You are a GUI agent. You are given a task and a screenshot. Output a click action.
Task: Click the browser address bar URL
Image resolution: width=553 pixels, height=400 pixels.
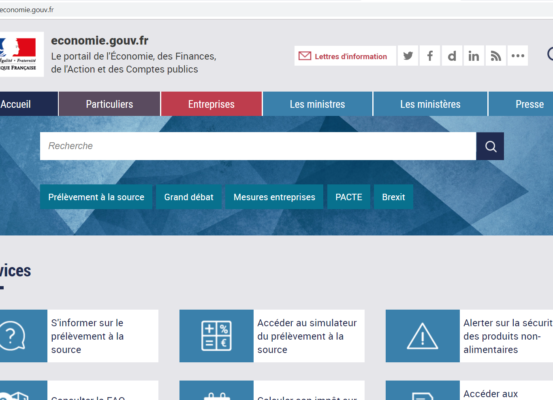pyautogui.click(x=26, y=10)
